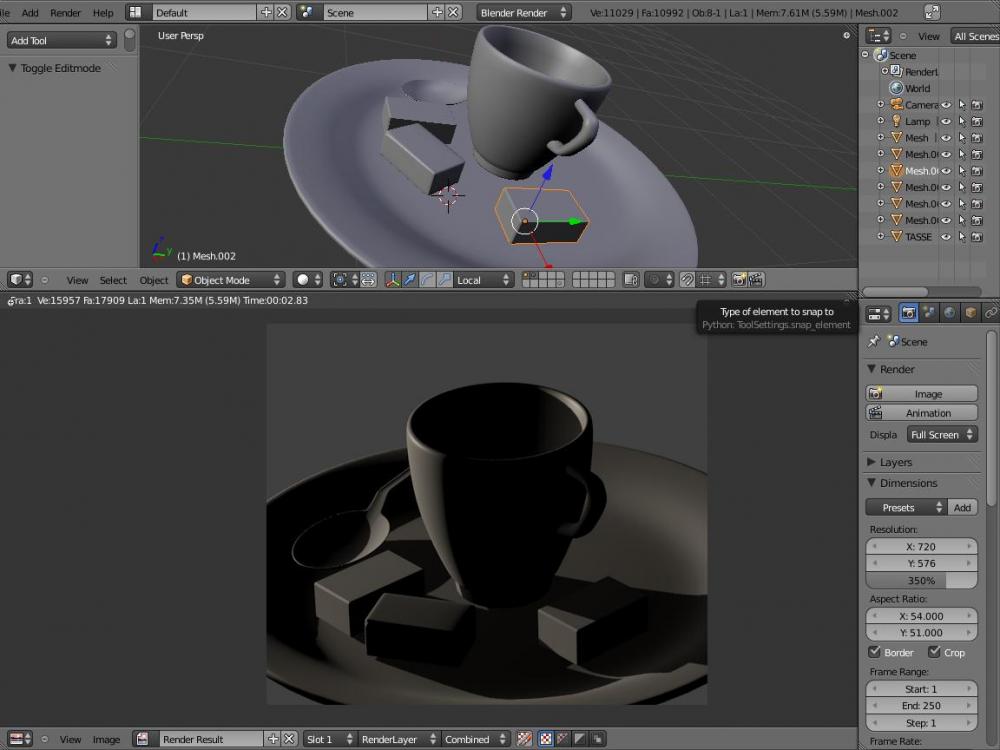Open the Render menu in top bar
The width and height of the screenshot is (1000, 750).
(x=65, y=13)
